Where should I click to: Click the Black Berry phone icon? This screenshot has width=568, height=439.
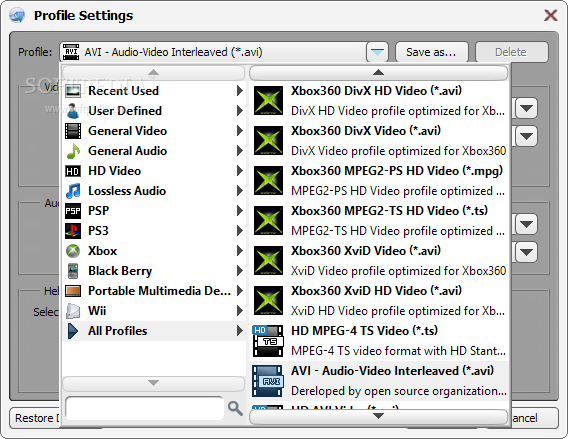73,271
